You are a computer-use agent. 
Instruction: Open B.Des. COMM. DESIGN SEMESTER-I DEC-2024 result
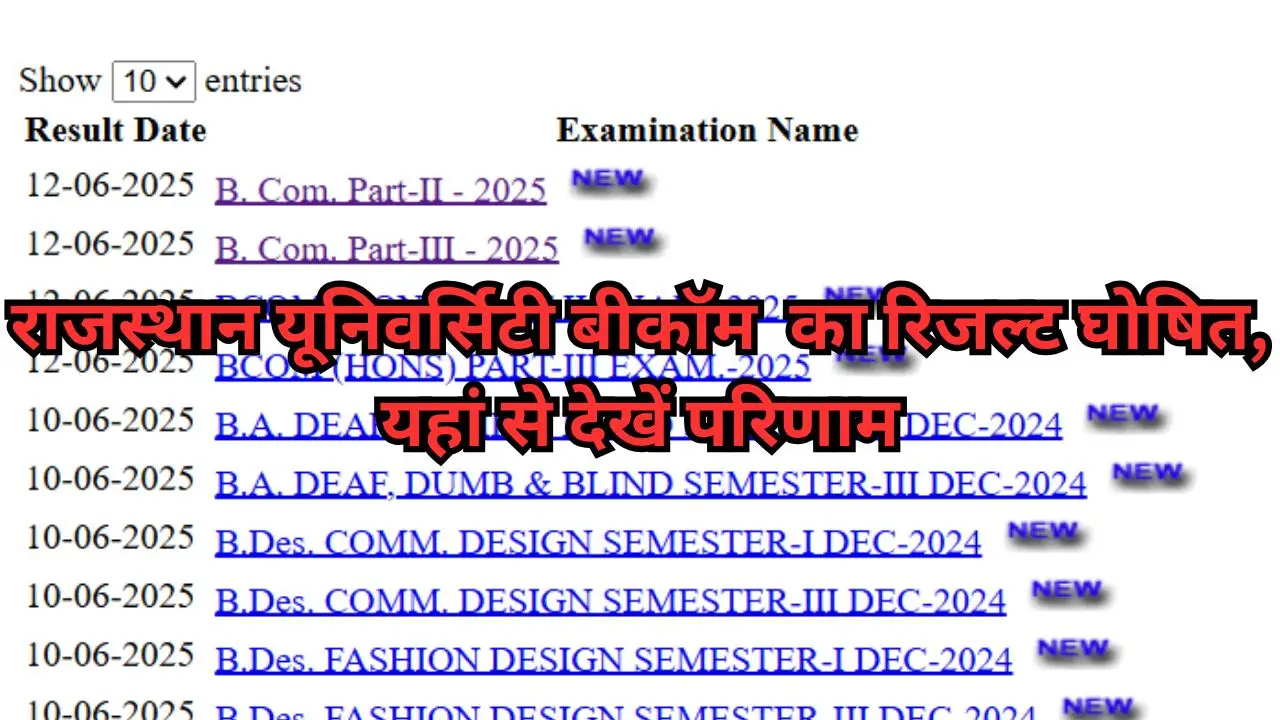(x=598, y=541)
